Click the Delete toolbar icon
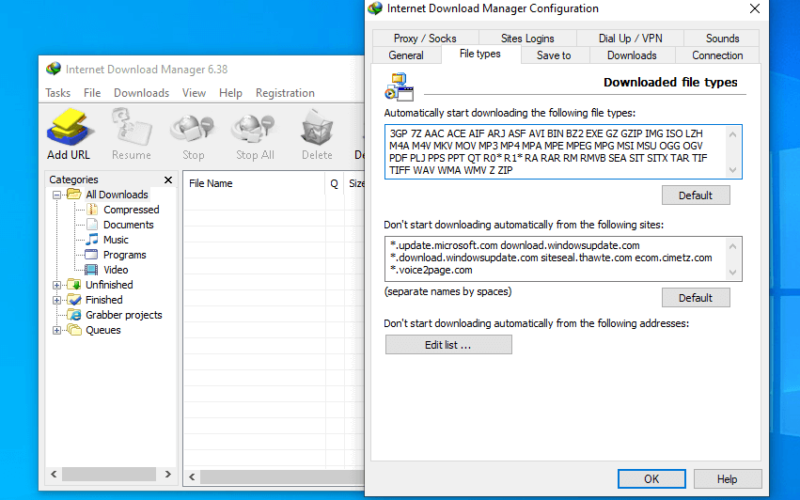This screenshot has width=800, height=500. (x=317, y=134)
